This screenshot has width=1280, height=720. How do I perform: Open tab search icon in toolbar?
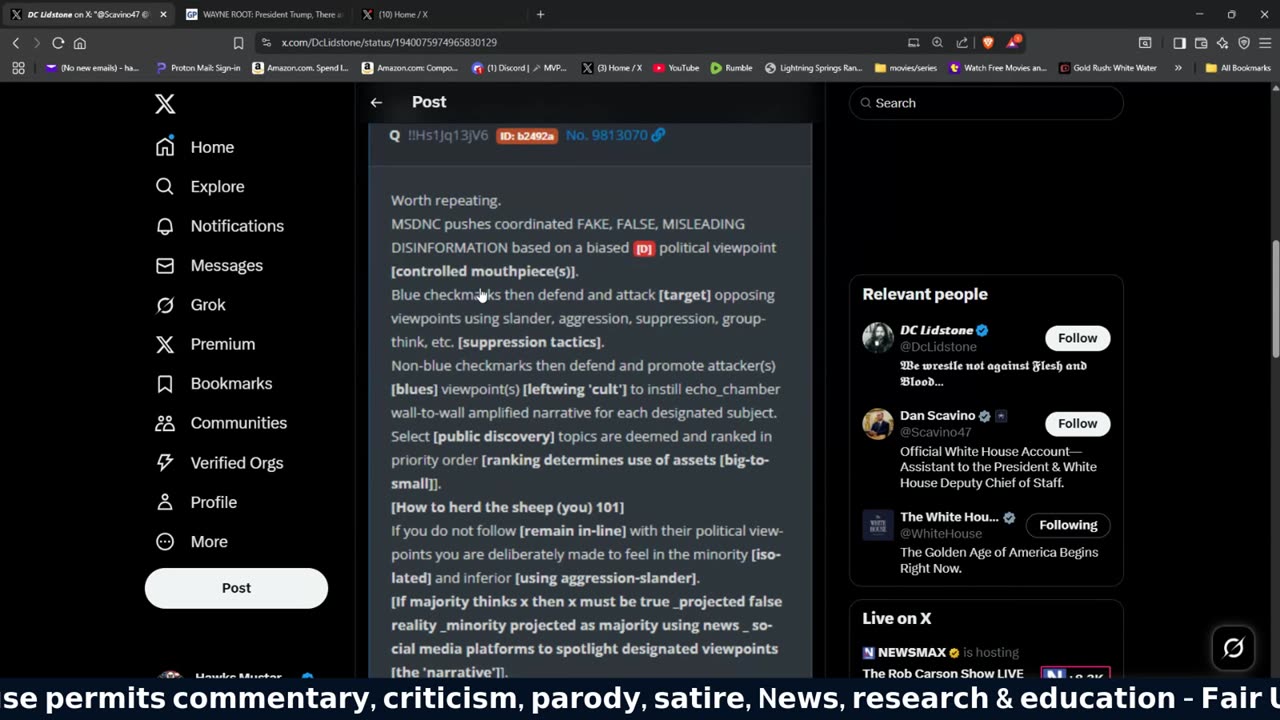pyautogui.click(x=1145, y=43)
